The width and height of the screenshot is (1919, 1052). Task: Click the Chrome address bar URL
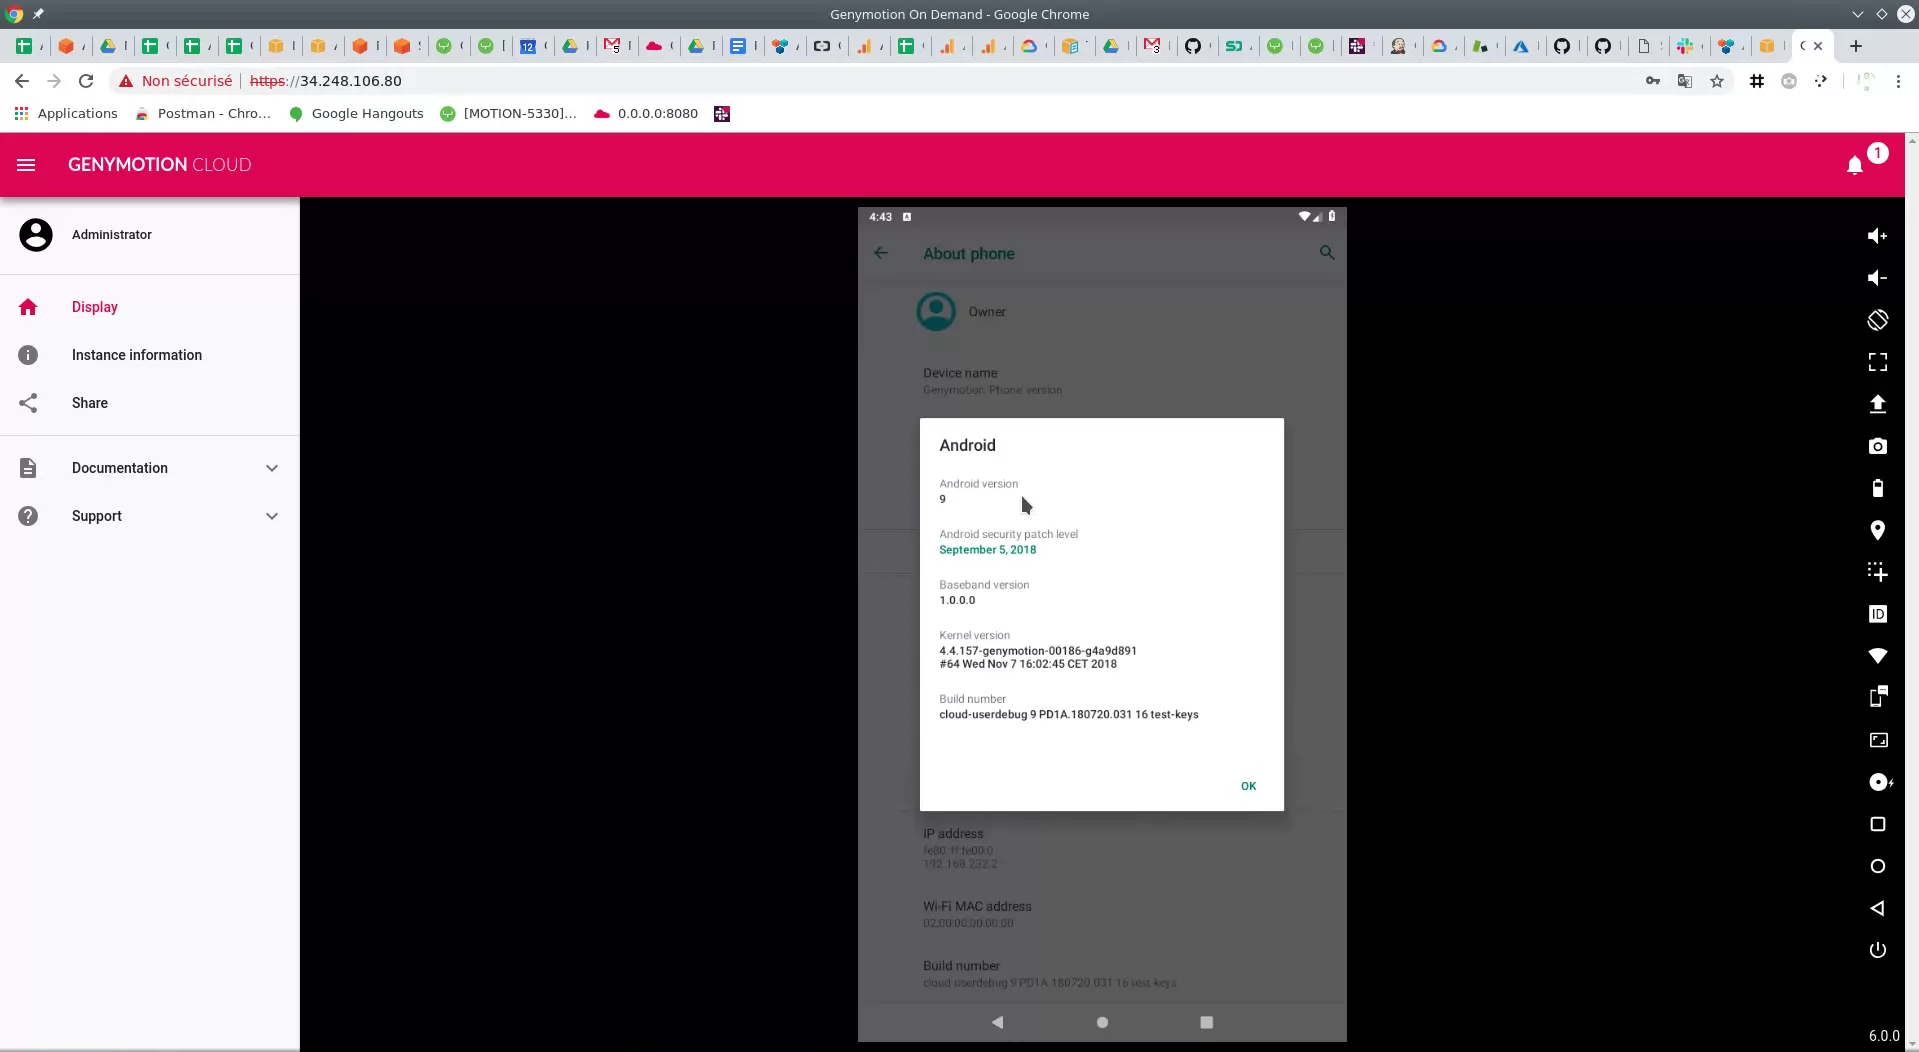(325, 81)
